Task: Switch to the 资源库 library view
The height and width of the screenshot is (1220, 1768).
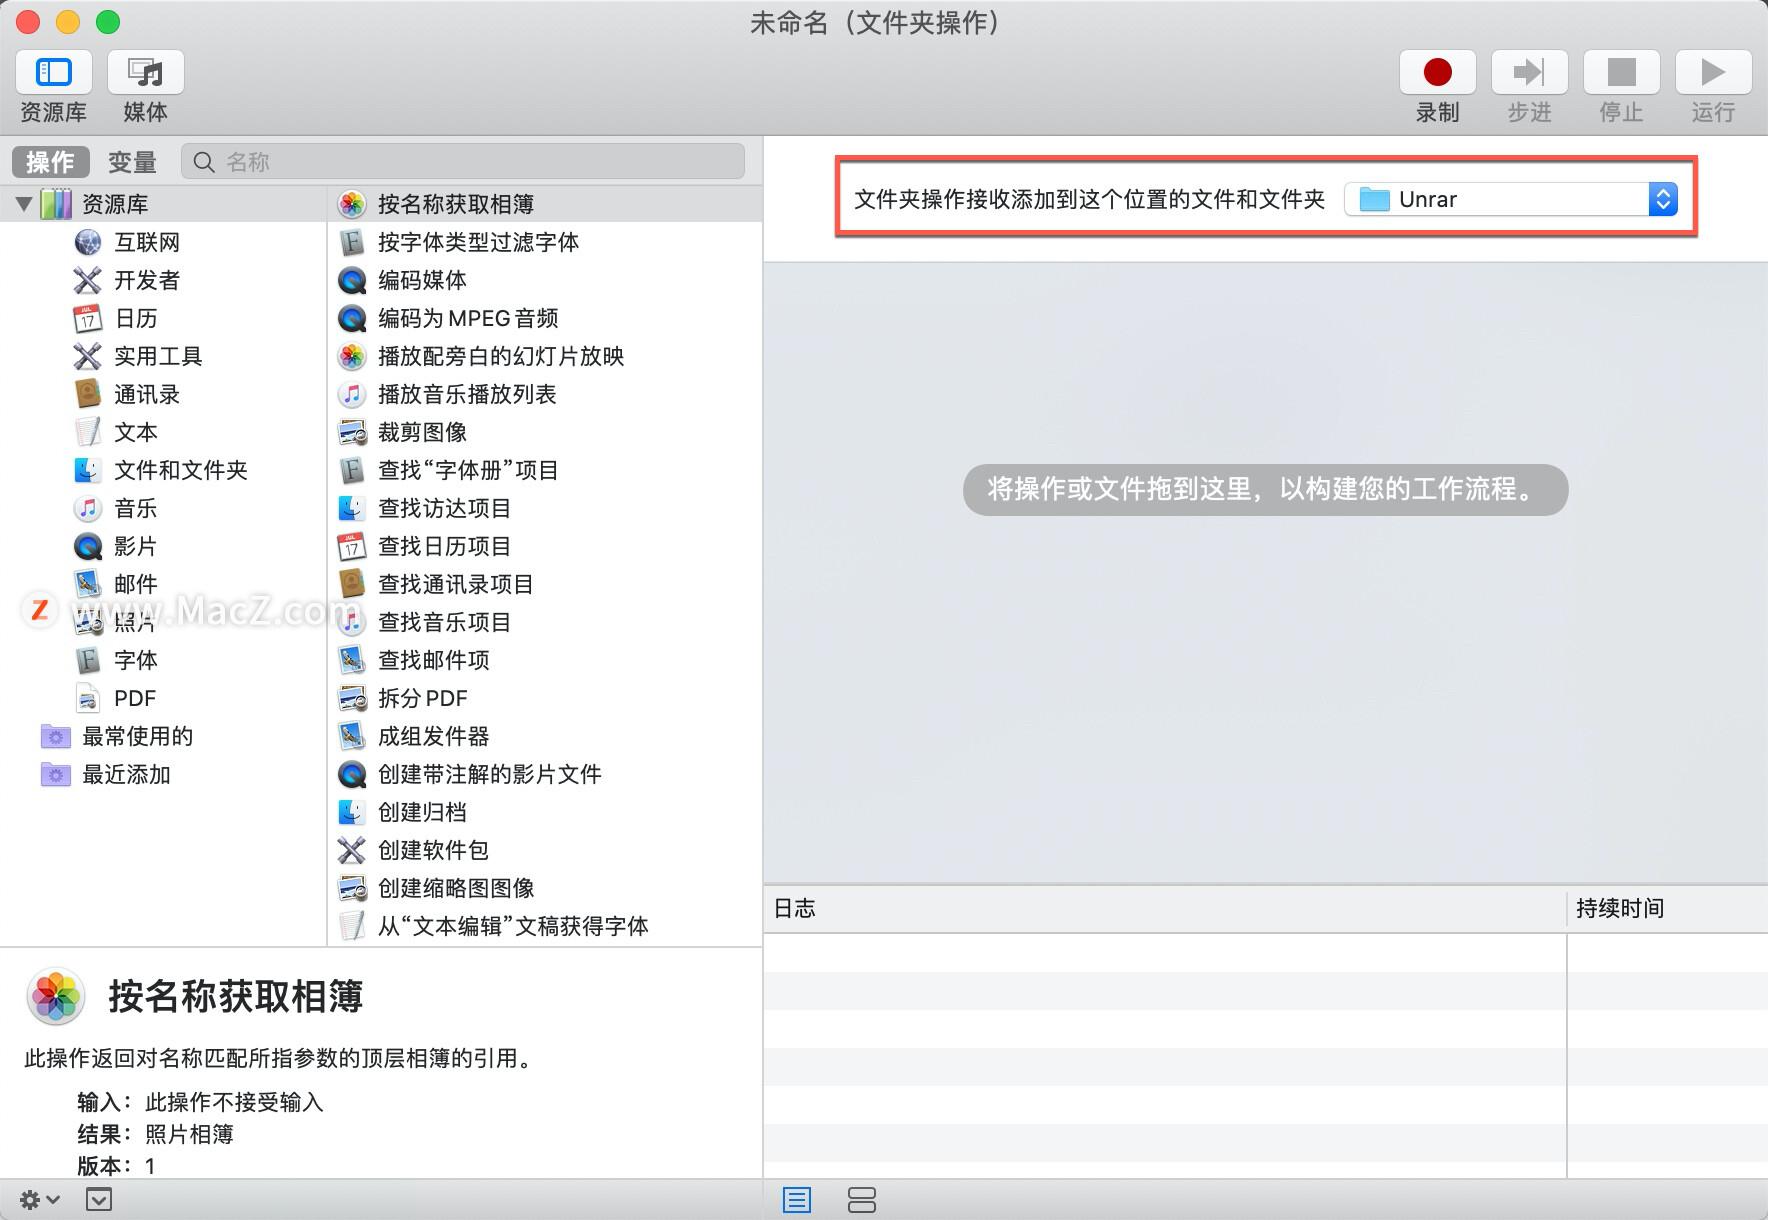Action: (52, 85)
